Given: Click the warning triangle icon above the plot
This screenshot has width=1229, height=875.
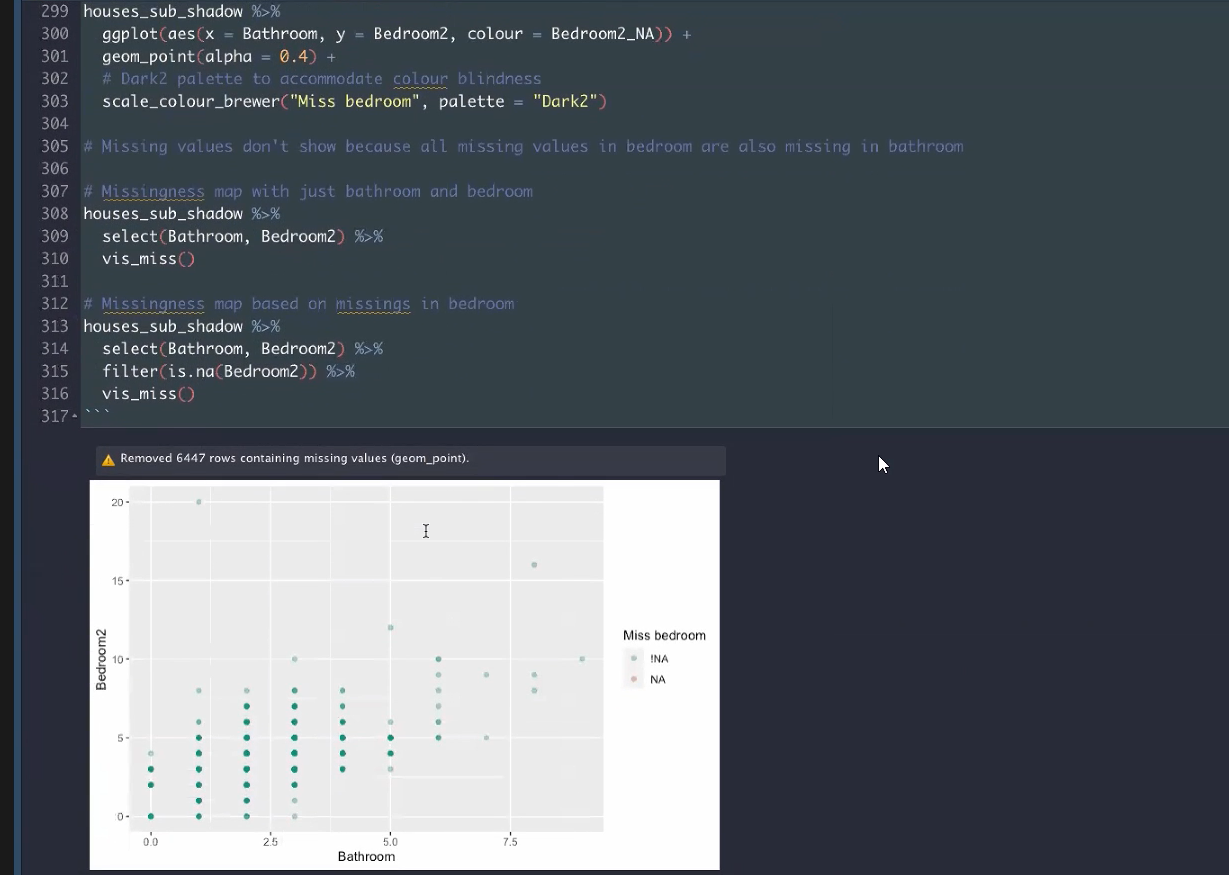Looking at the screenshot, I should pos(109,460).
